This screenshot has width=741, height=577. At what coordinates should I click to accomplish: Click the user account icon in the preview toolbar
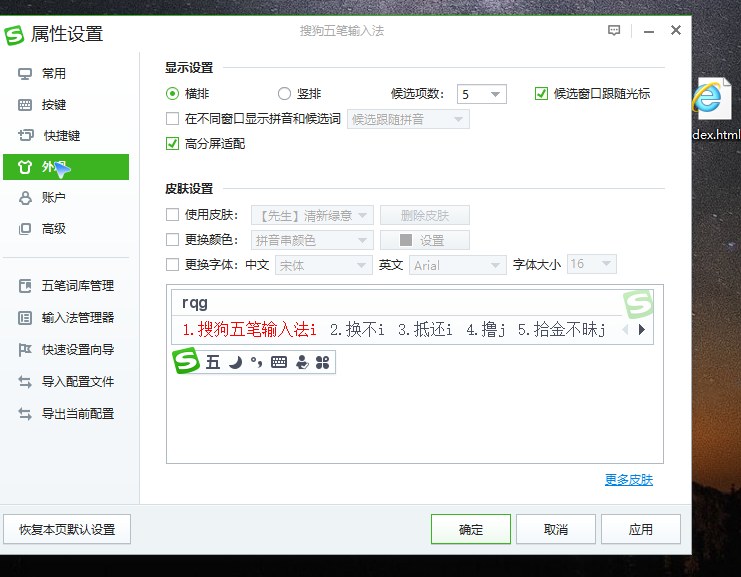[x=302, y=362]
